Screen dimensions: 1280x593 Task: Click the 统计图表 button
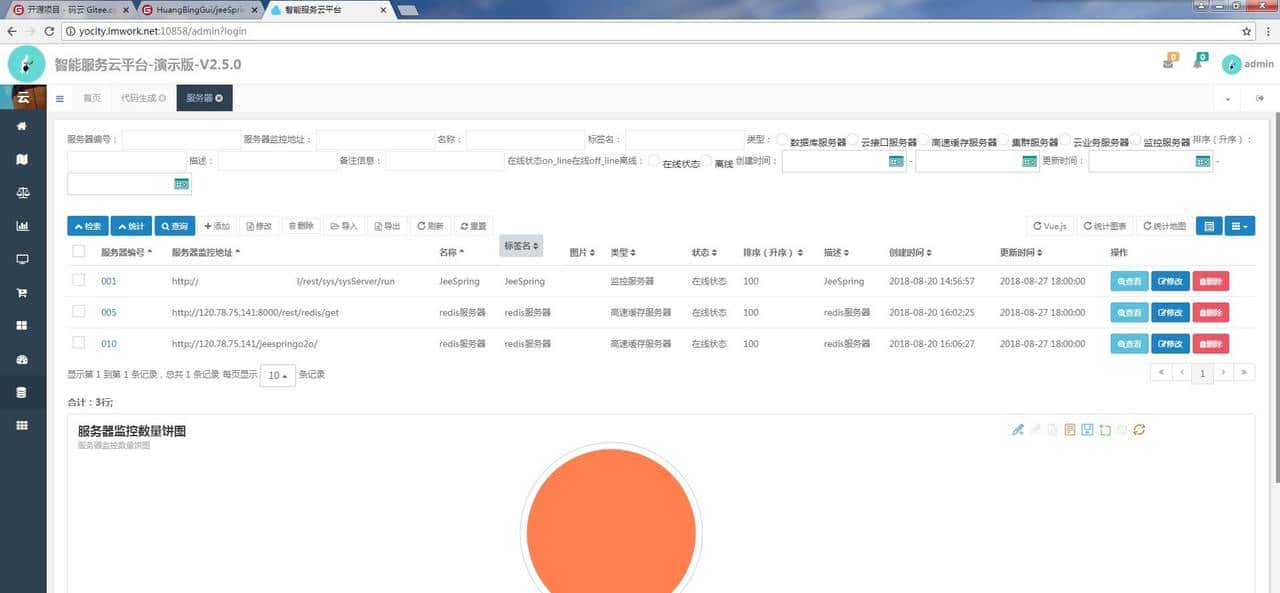pos(1105,226)
